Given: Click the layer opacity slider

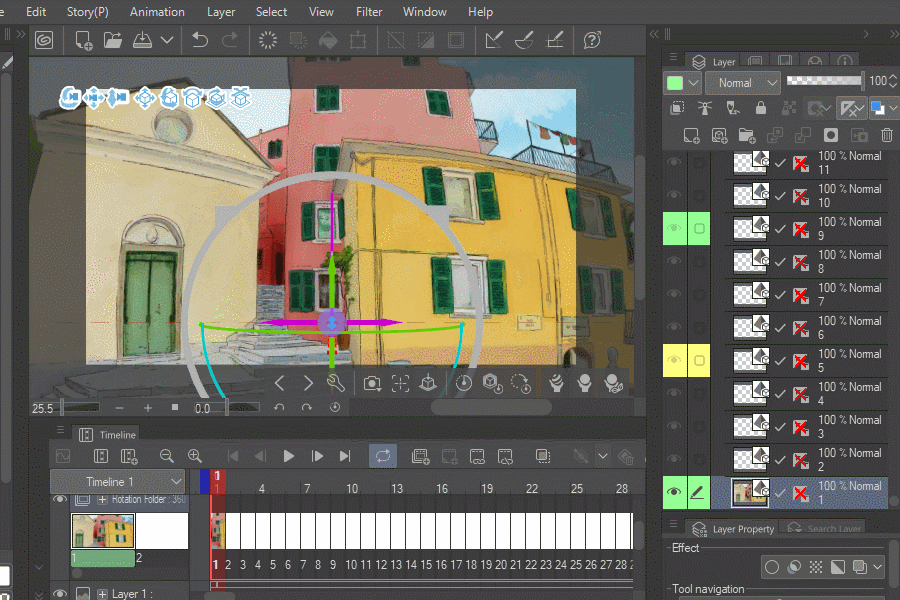Looking at the screenshot, I should click(x=824, y=81).
